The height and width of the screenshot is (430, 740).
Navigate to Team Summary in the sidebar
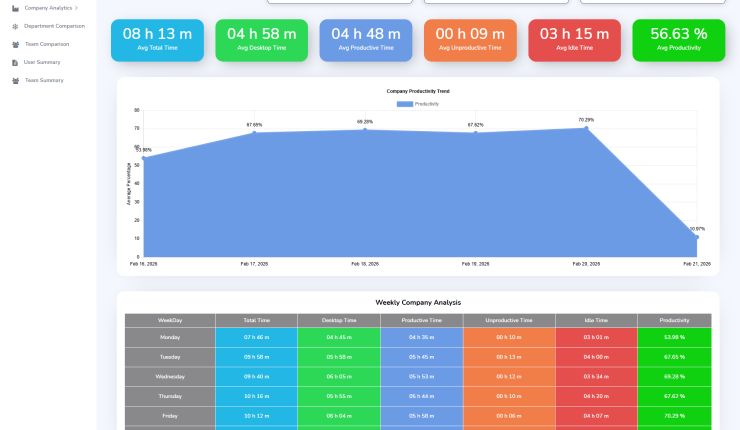pyautogui.click(x=44, y=80)
